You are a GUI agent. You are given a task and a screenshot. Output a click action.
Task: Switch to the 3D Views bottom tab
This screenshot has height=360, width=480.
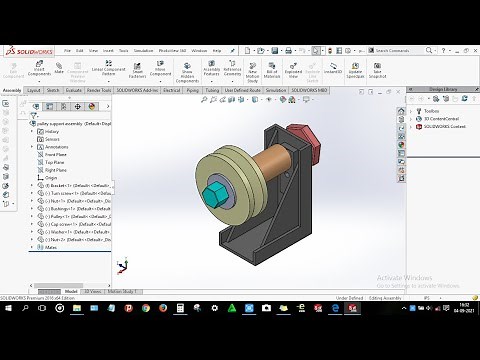pyautogui.click(x=92, y=291)
